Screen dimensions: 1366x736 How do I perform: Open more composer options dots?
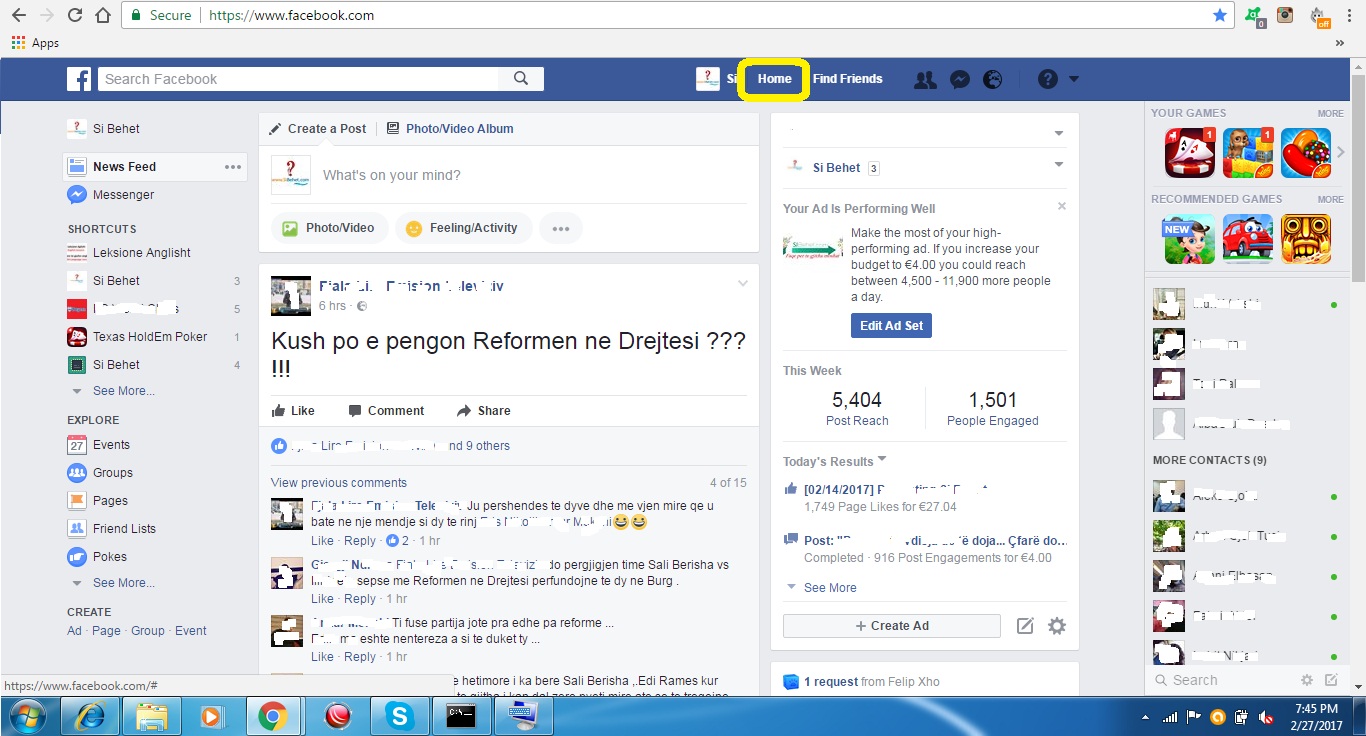click(x=561, y=228)
